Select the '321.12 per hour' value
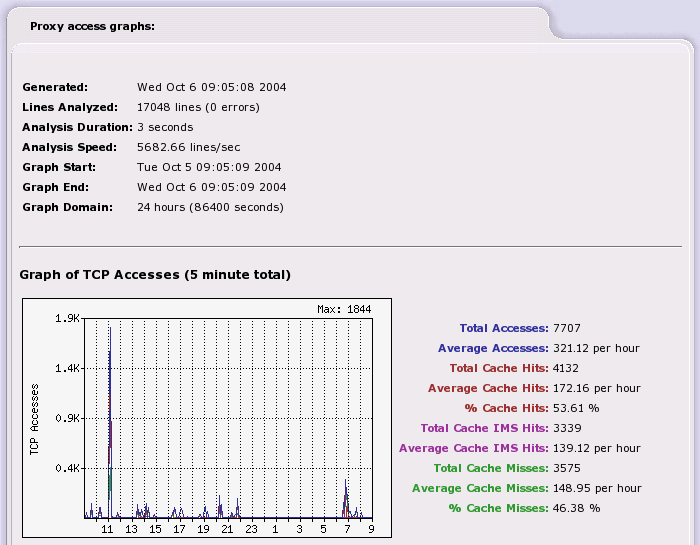Viewport: 700px width, 545px height. (596, 348)
